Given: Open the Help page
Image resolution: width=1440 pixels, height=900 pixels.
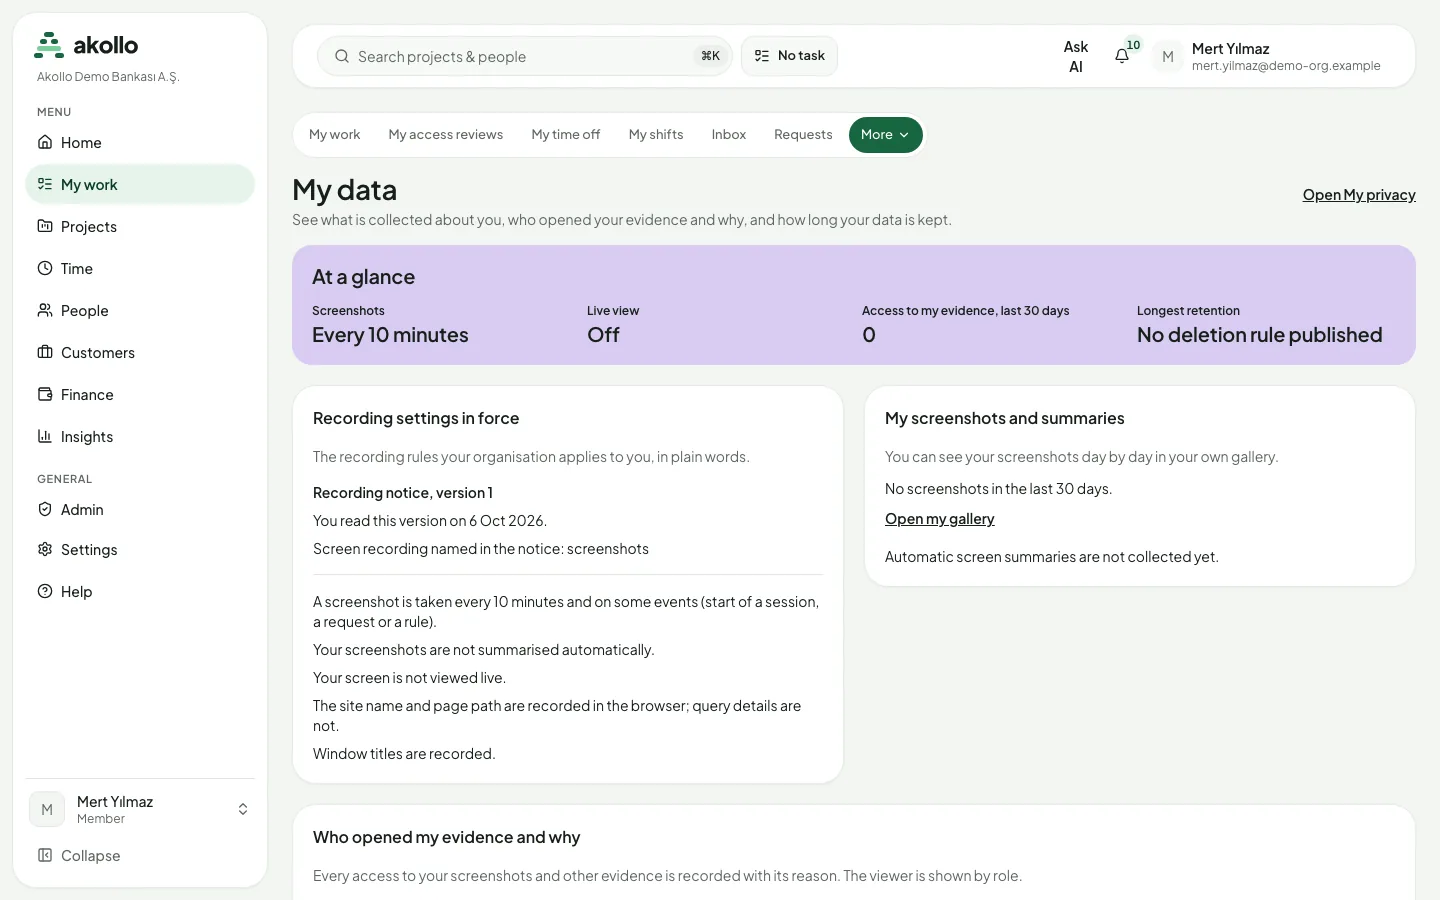Looking at the screenshot, I should point(140,592).
